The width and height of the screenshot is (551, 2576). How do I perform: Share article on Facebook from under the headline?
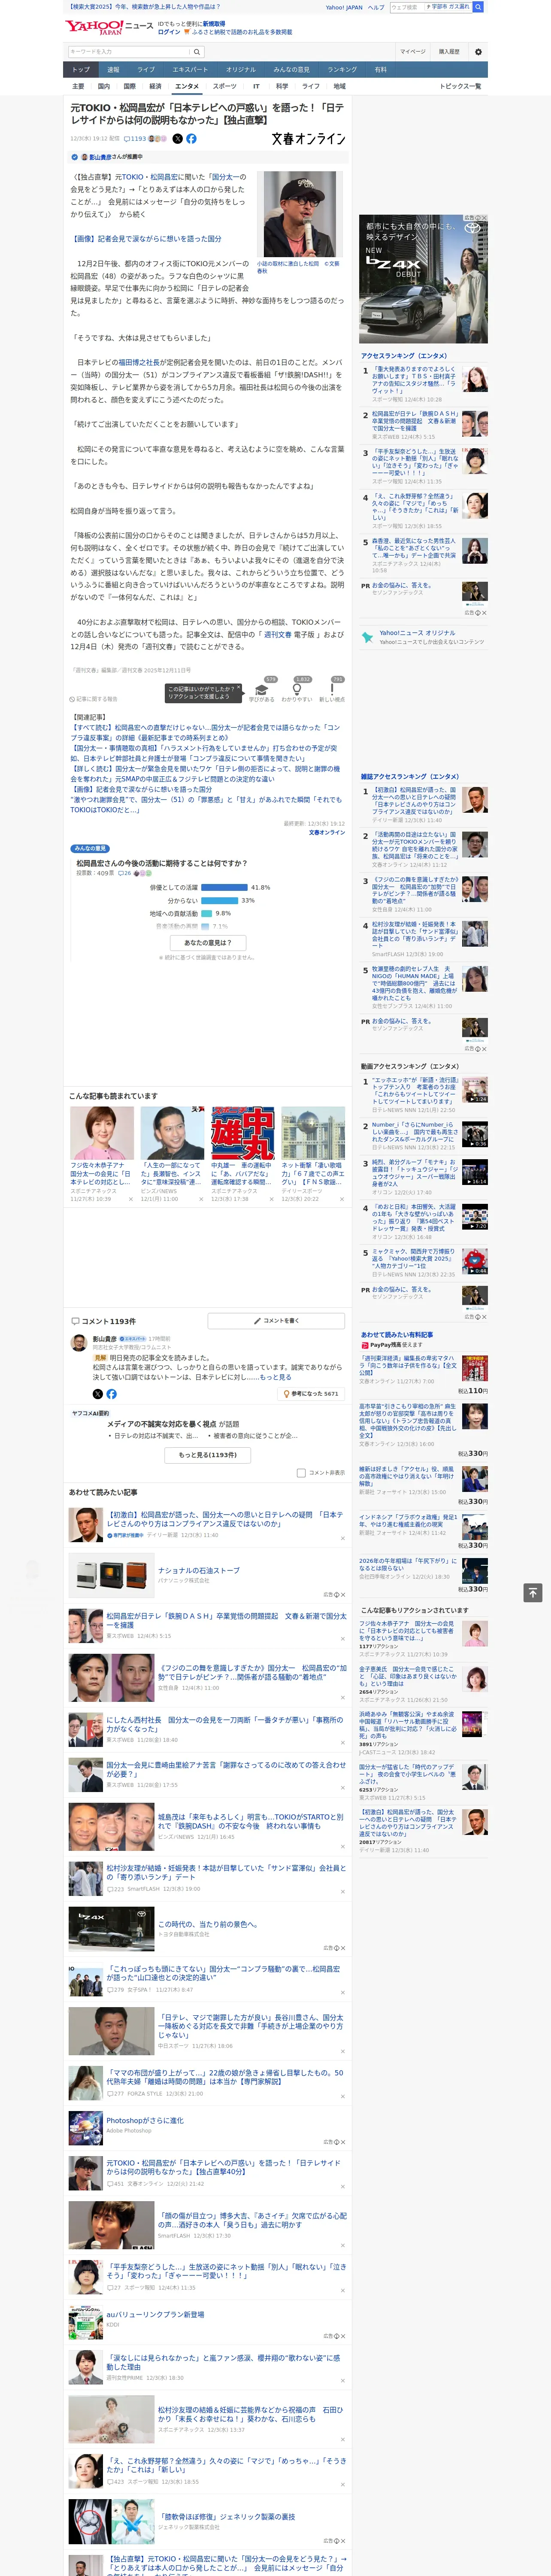[x=191, y=139]
